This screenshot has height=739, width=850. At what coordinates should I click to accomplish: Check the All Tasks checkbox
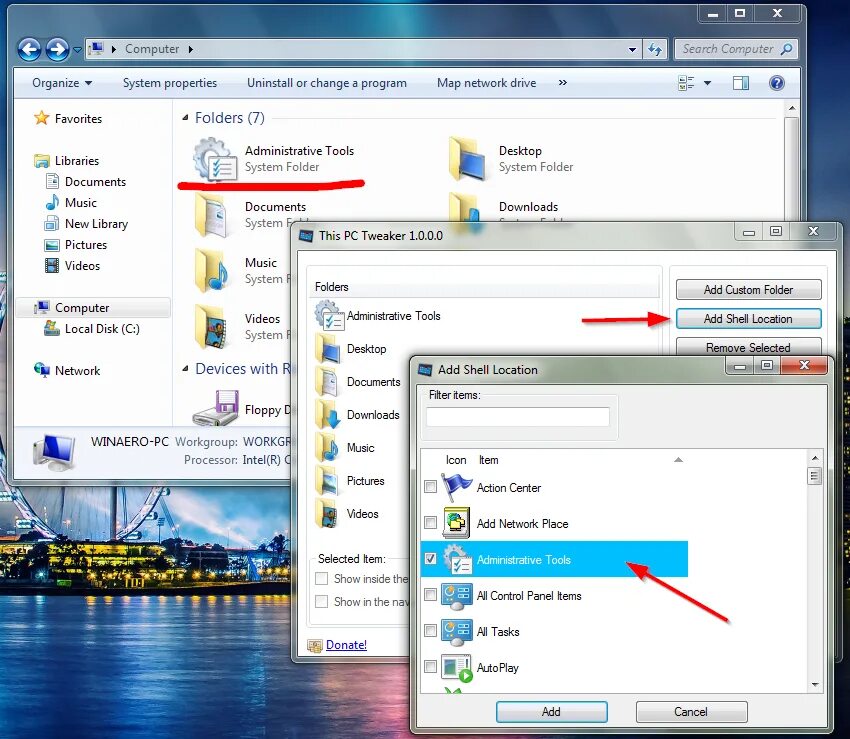pyautogui.click(x=430, y=631)
